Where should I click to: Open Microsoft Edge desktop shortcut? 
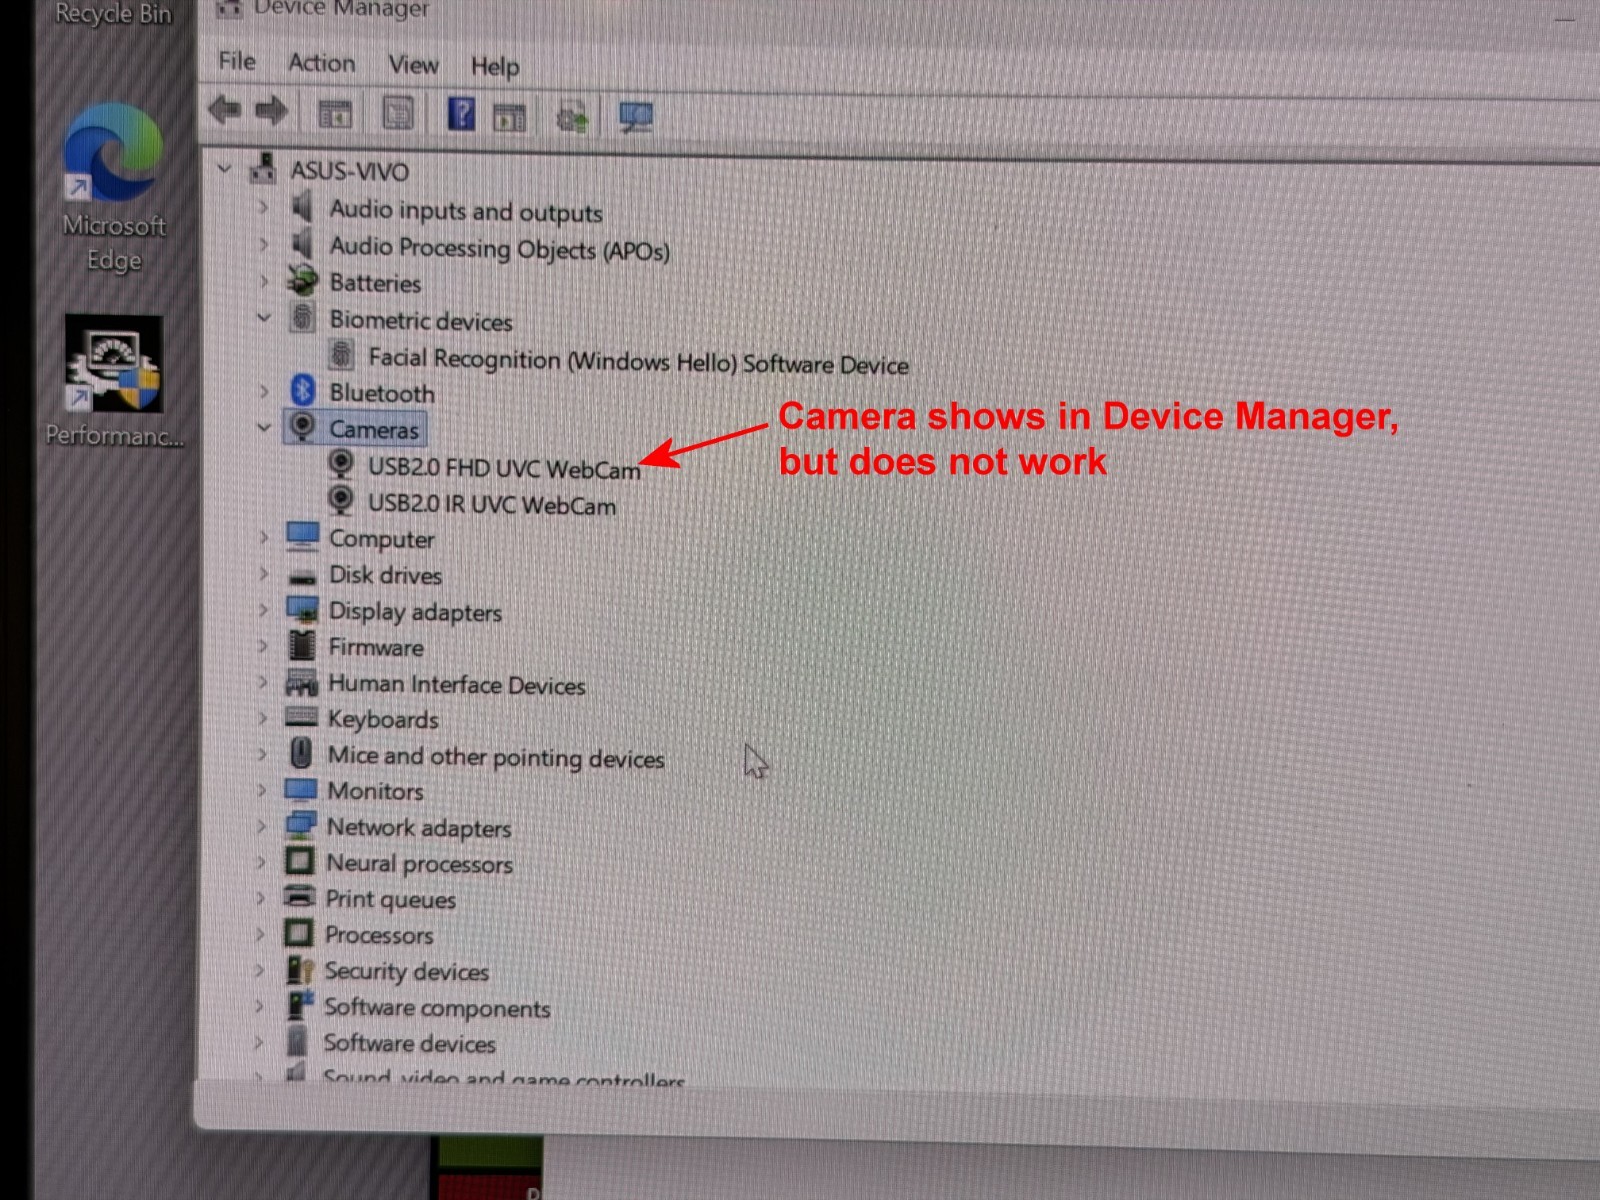point(113,188)
